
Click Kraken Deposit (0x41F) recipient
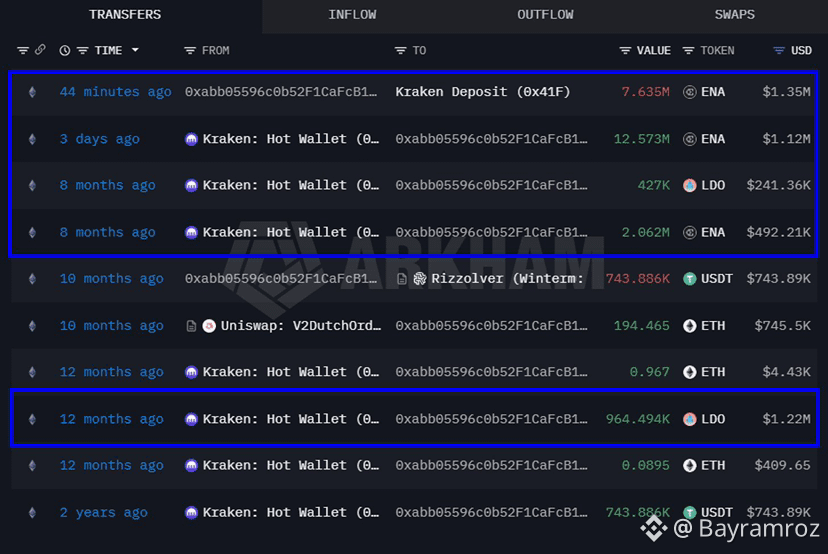[483, 92]
